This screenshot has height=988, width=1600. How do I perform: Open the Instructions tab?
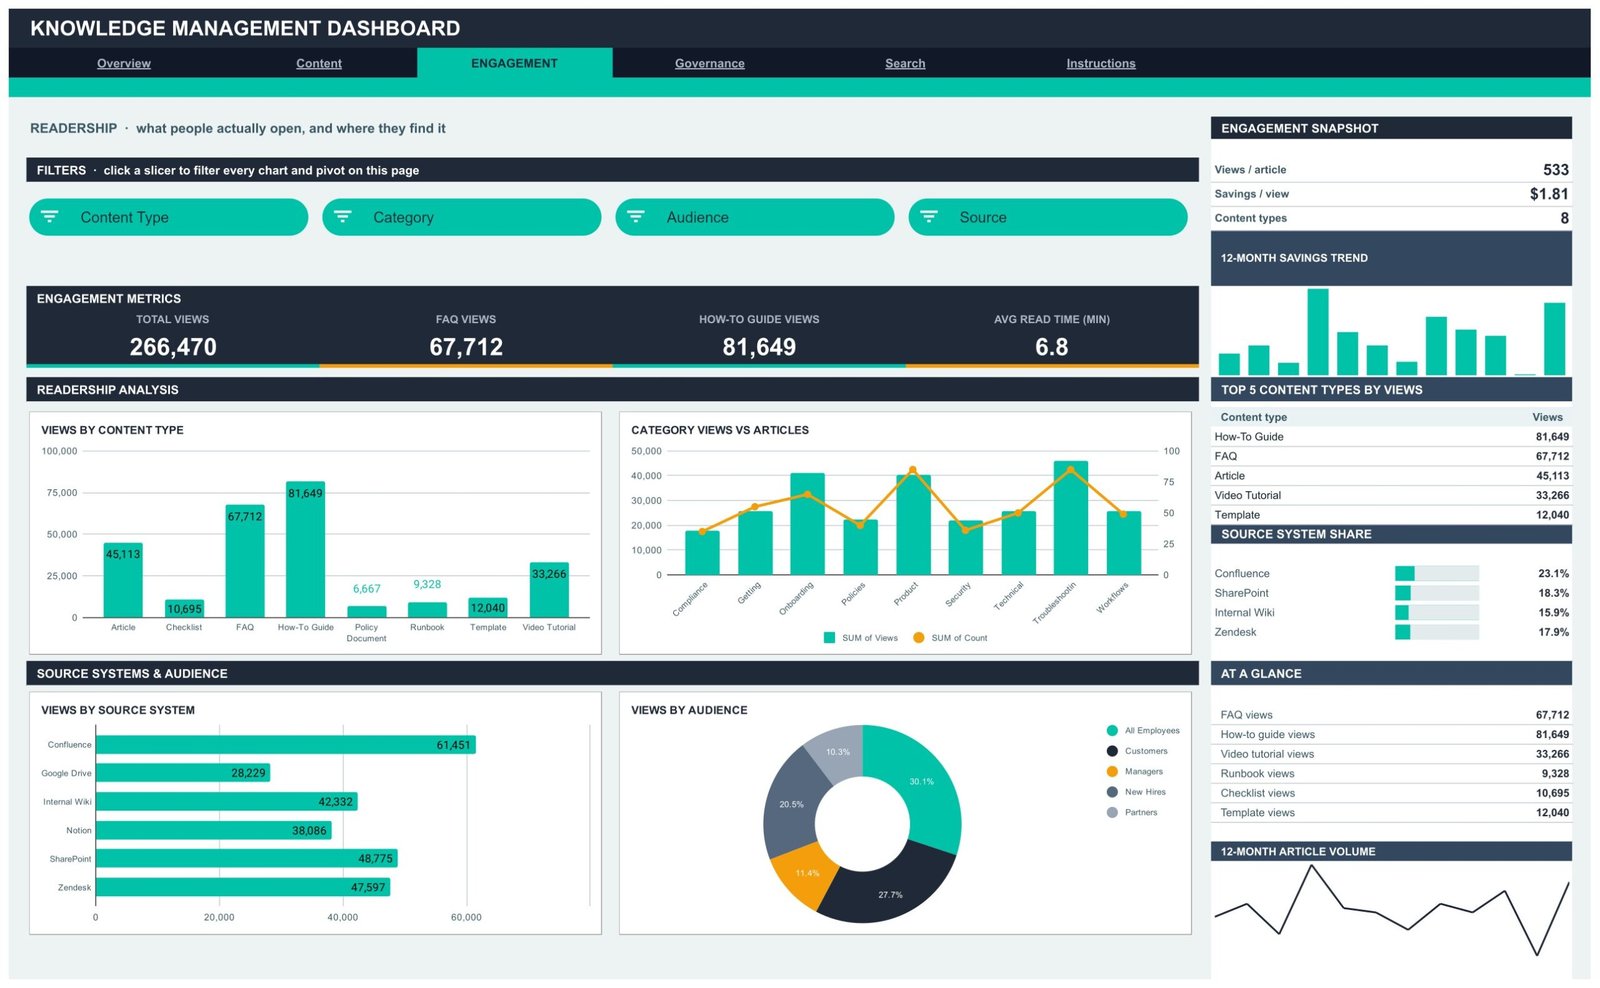click(x=1101, y=63)
